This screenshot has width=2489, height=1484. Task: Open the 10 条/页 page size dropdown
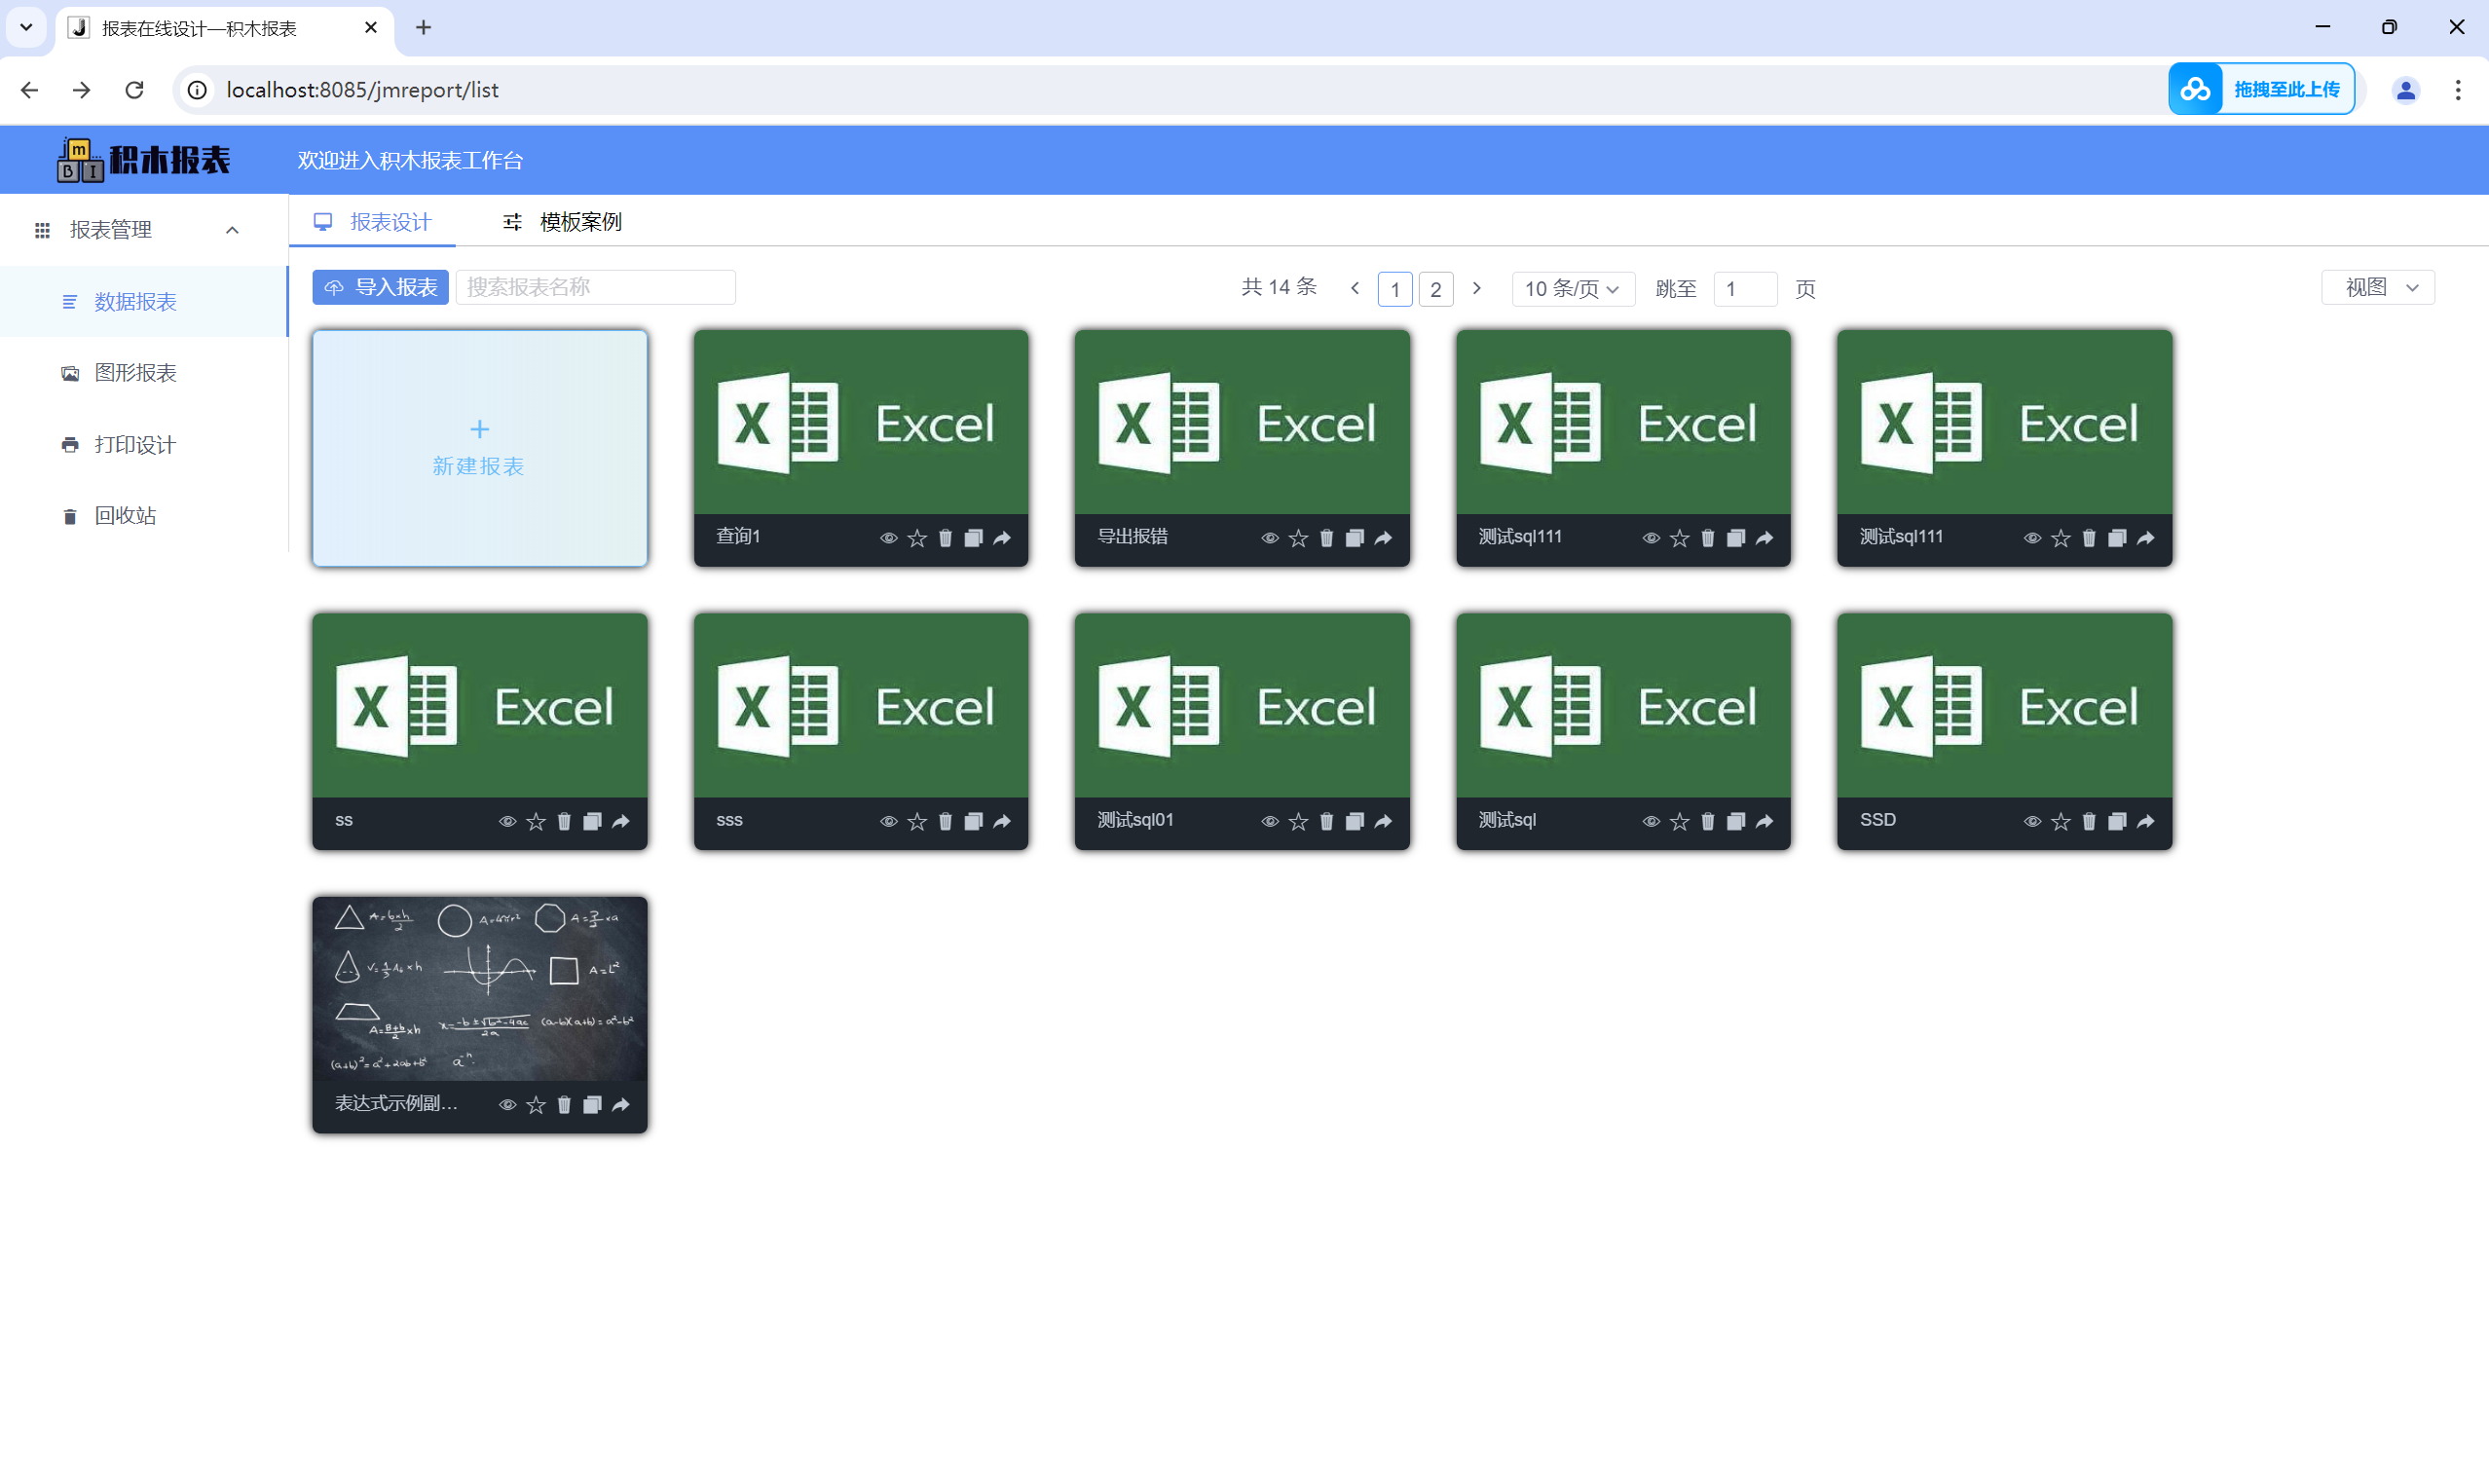(x=1573, y=289)
